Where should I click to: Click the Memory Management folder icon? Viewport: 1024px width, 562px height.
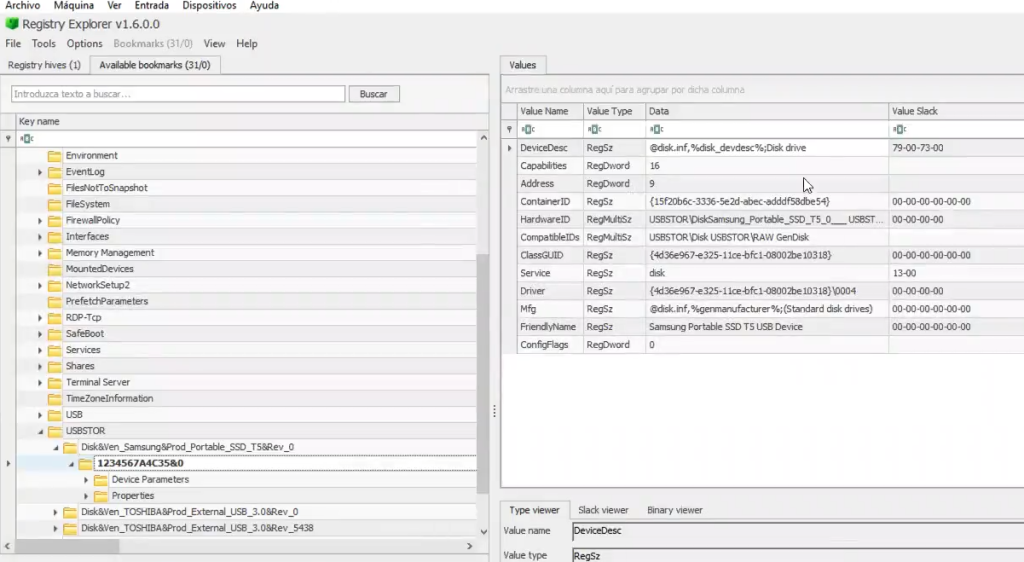pos(55,253)
